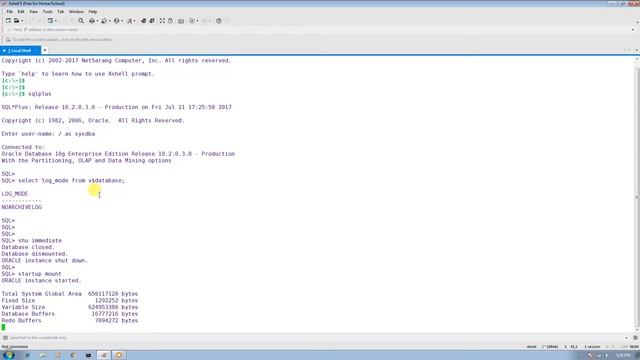Click the Not connected status bar text
This screenshot has height=360, width=640.
pyautogui.click(x=15, y=347)
